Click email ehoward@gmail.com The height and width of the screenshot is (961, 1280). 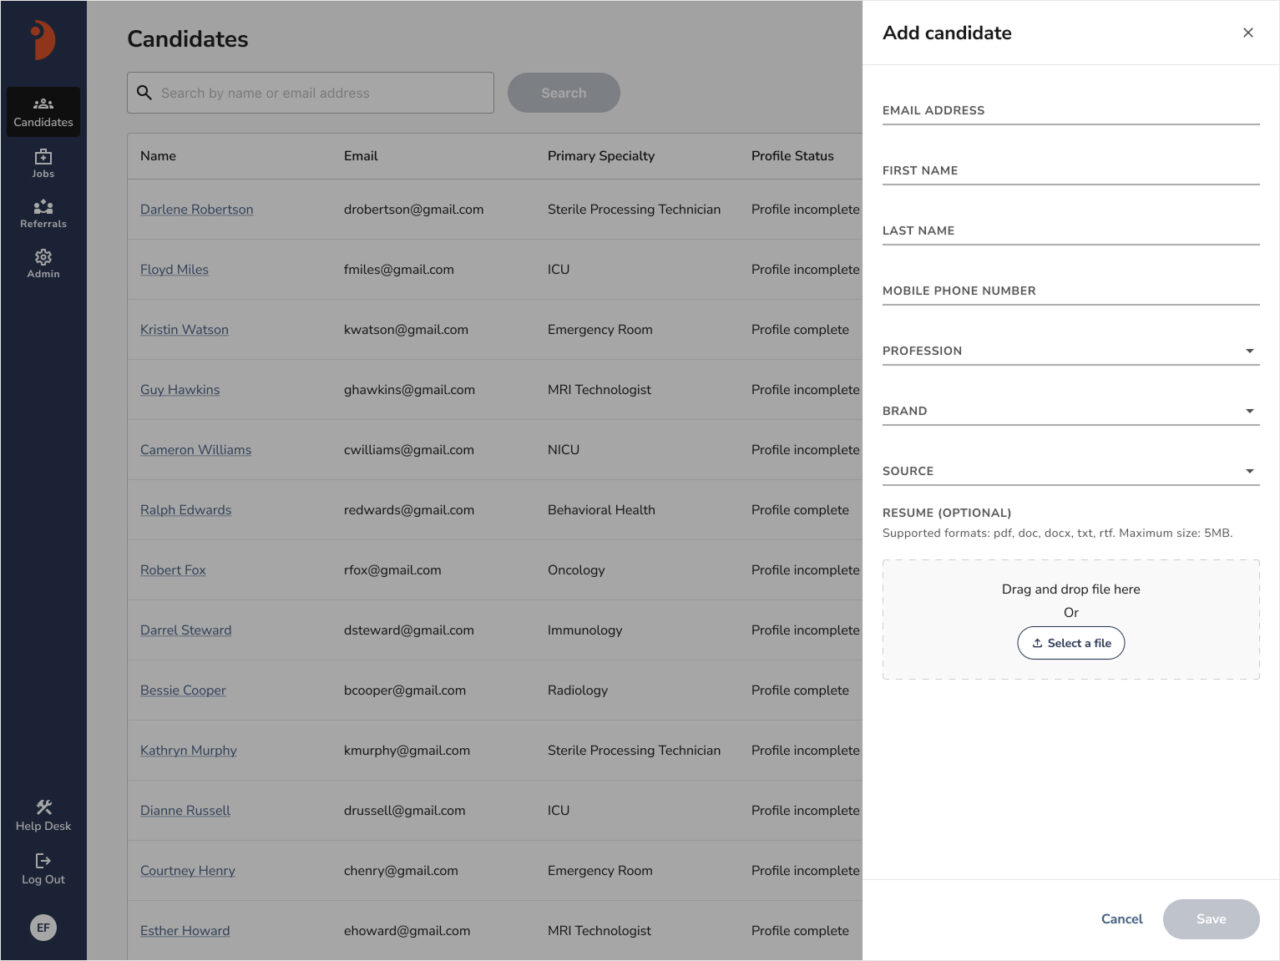coord(407,930)
